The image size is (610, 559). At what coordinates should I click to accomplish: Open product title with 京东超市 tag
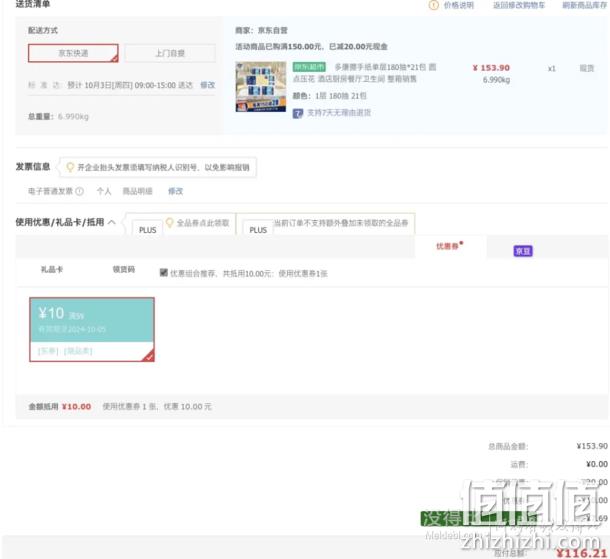point(364,73)
